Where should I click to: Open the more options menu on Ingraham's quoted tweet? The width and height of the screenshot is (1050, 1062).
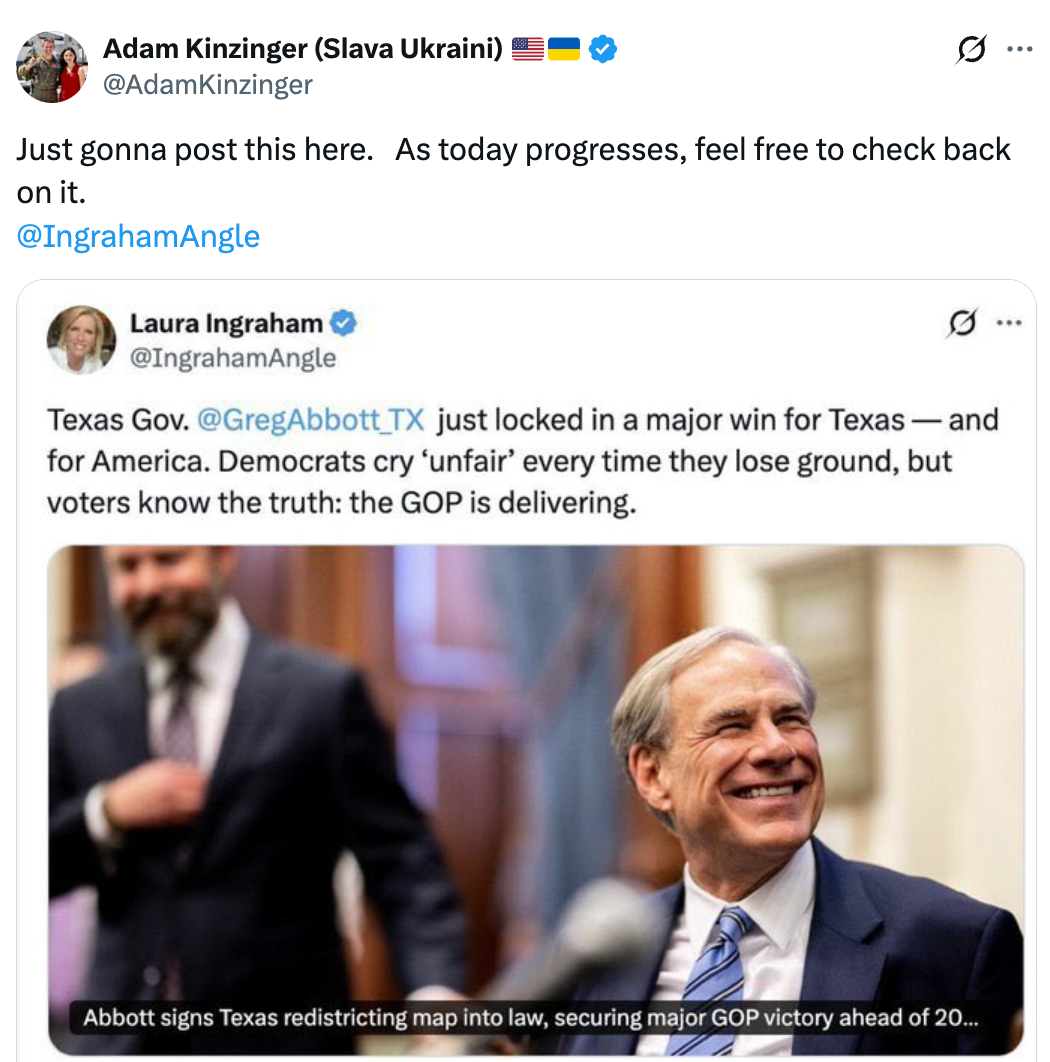[1009, 321]
